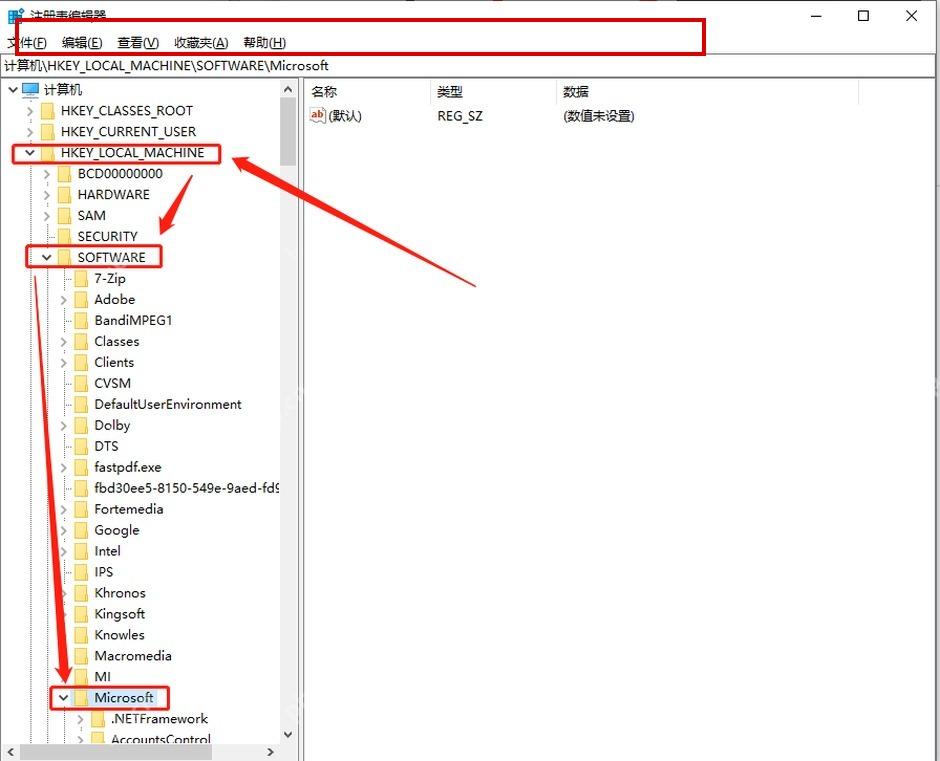Screen dimensions: 940x761
Task: Expand the Clients key
Action: tap(64, 362)
